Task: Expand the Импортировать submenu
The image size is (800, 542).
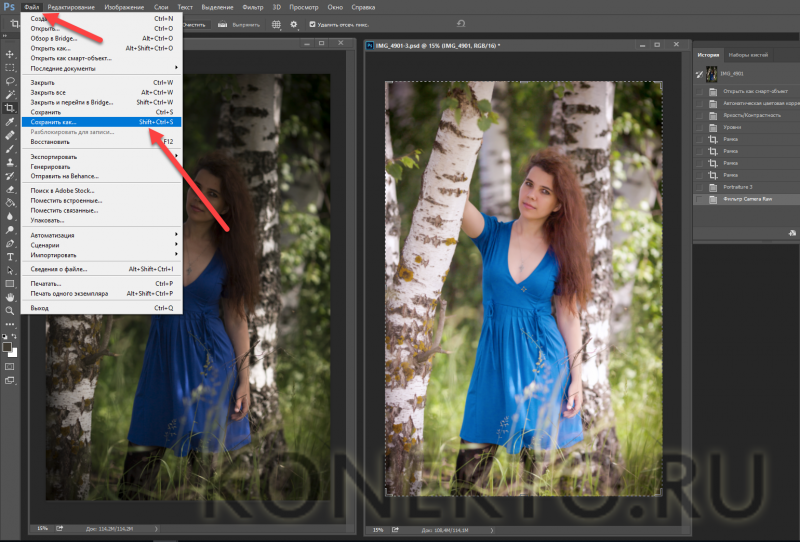Action: click(x=101, y=255)
